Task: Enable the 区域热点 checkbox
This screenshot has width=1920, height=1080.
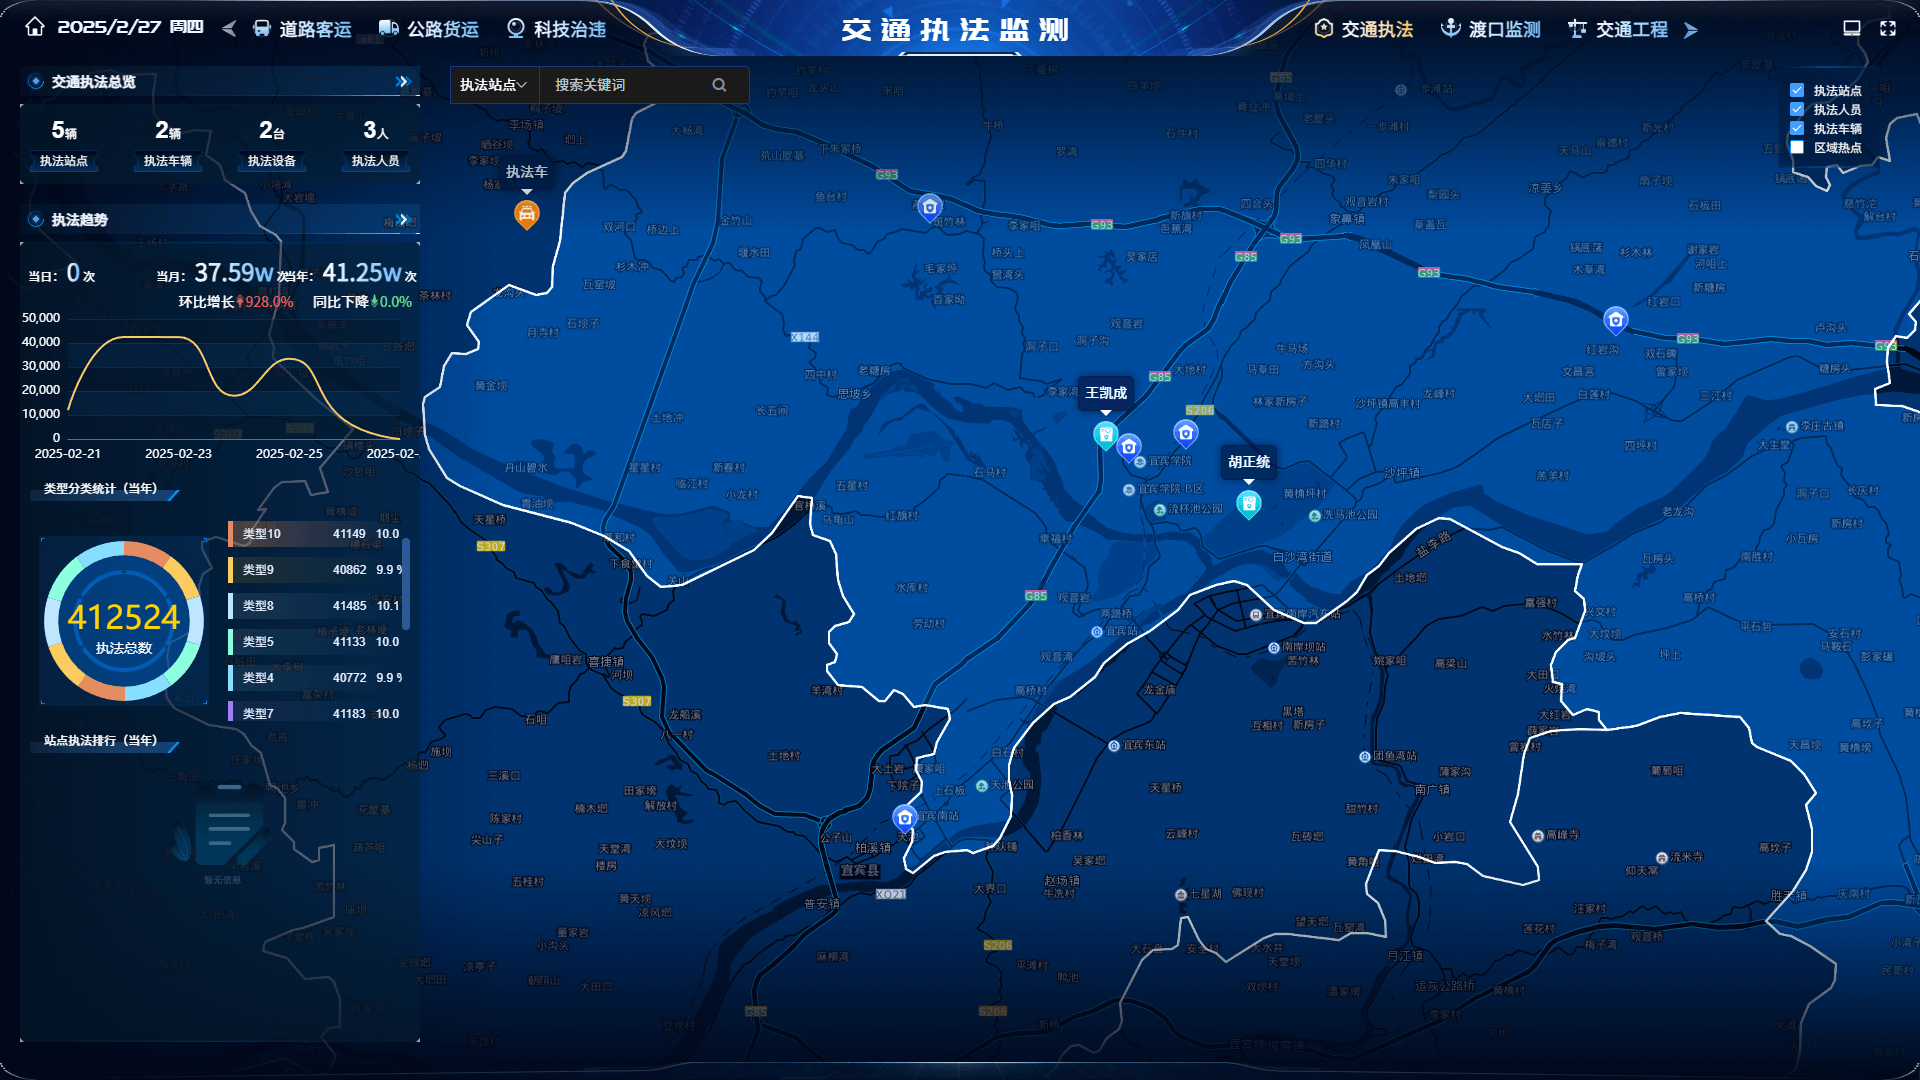Action: click(x=1797, y=147)
